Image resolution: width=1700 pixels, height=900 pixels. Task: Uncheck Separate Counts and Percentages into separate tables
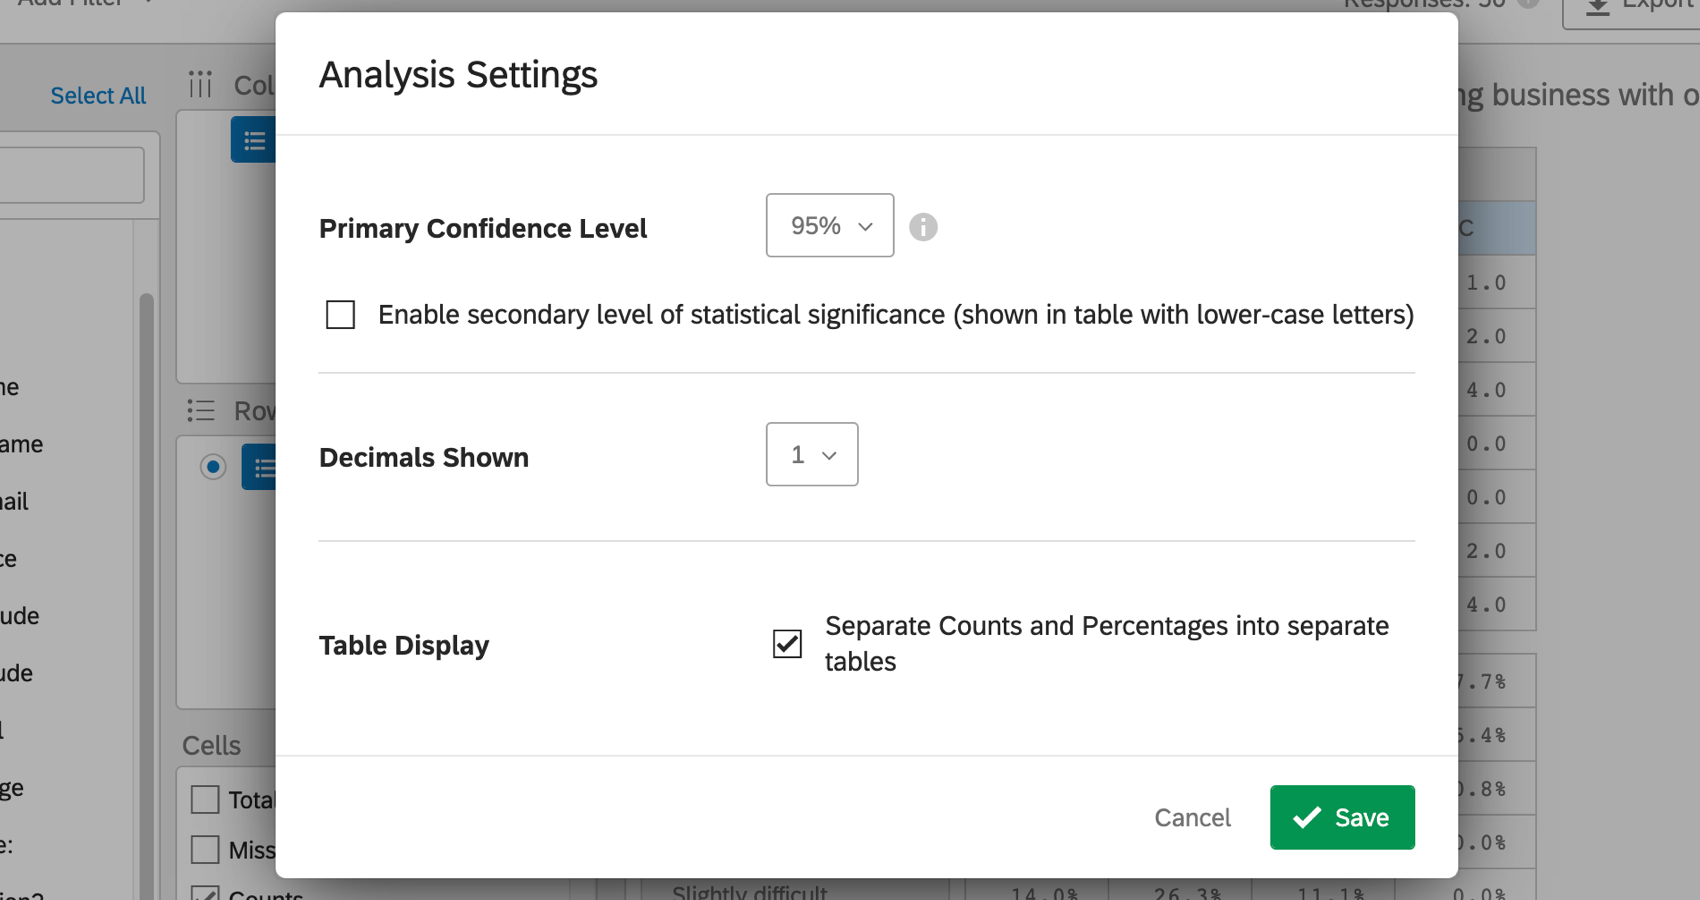pos(787,644)
